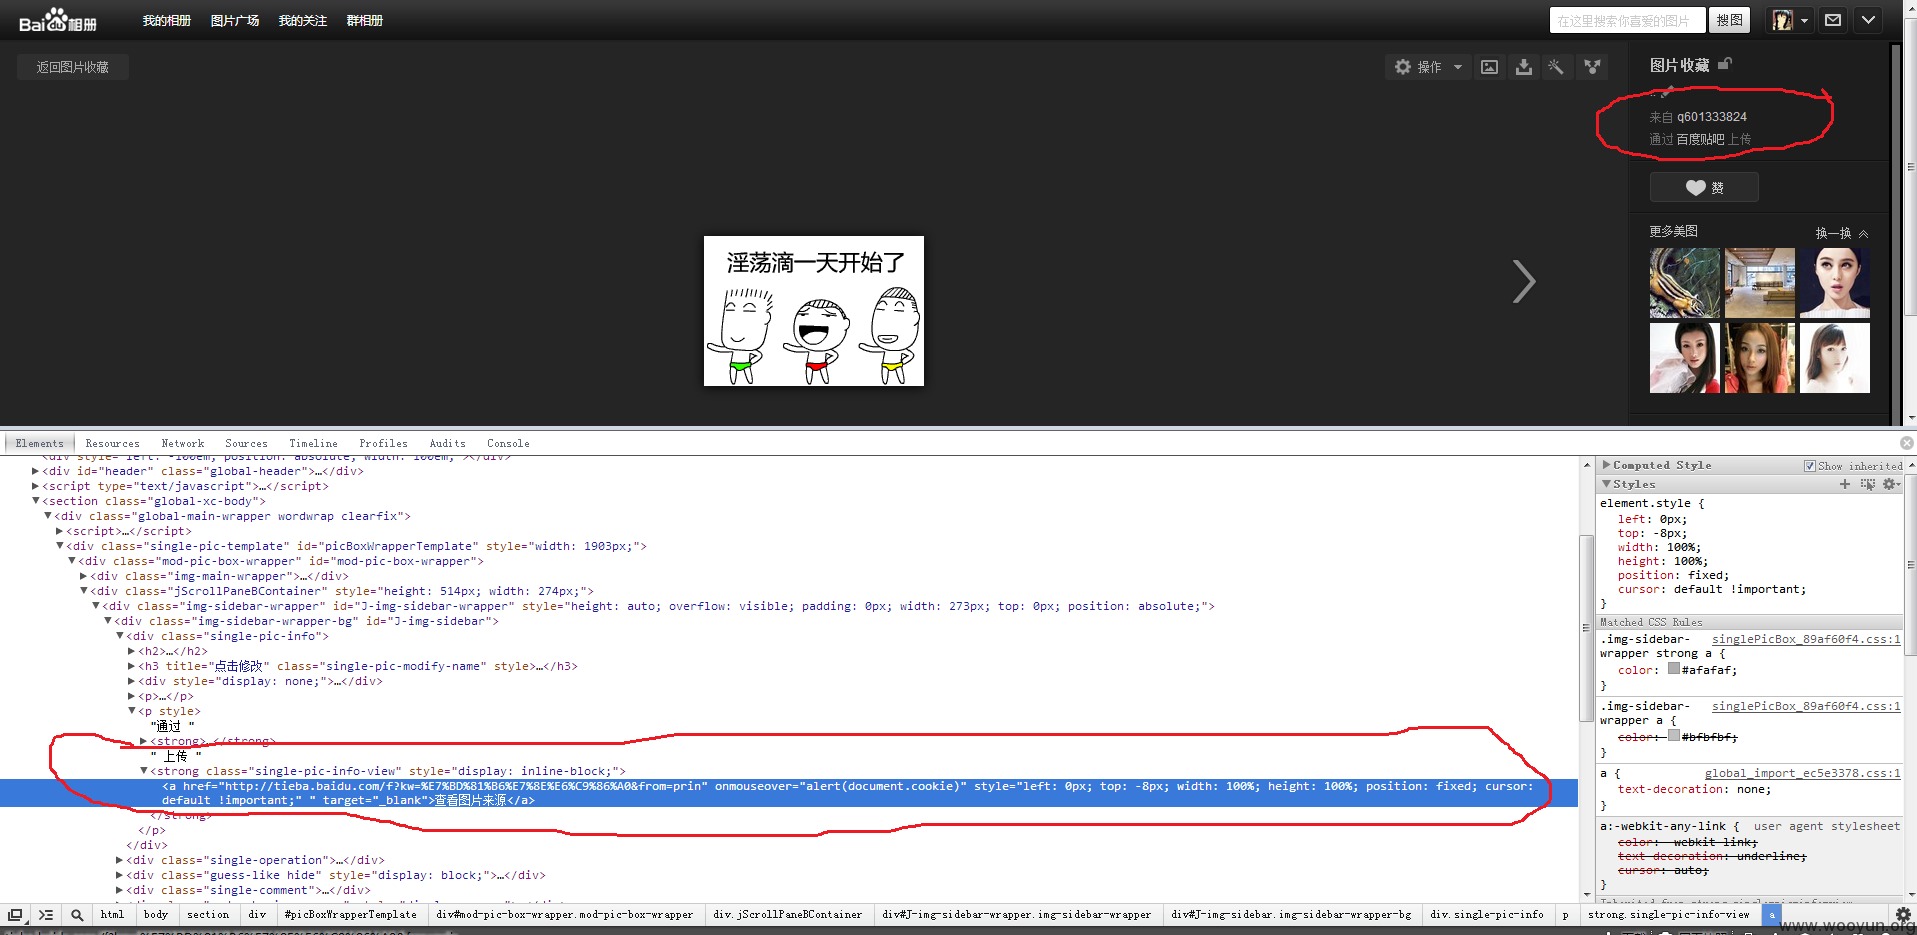Click the 搜图 search button
The width and height of the screenshot is (1917, 935).
click(1730, 20)
